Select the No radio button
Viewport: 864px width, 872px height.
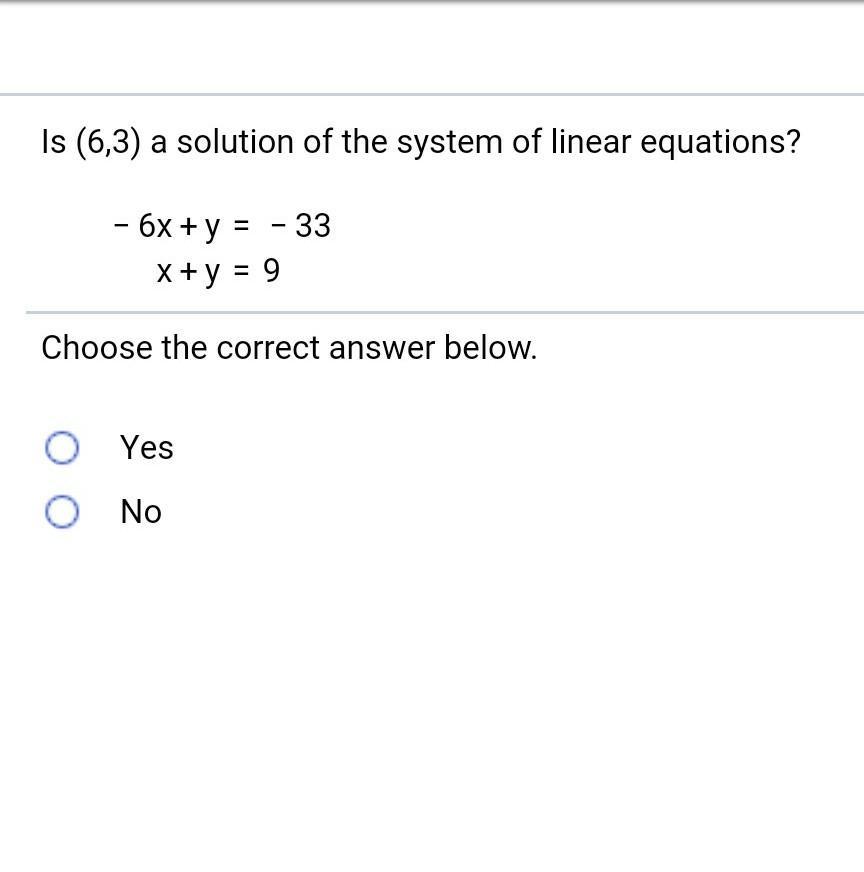[x=61, y=512]
